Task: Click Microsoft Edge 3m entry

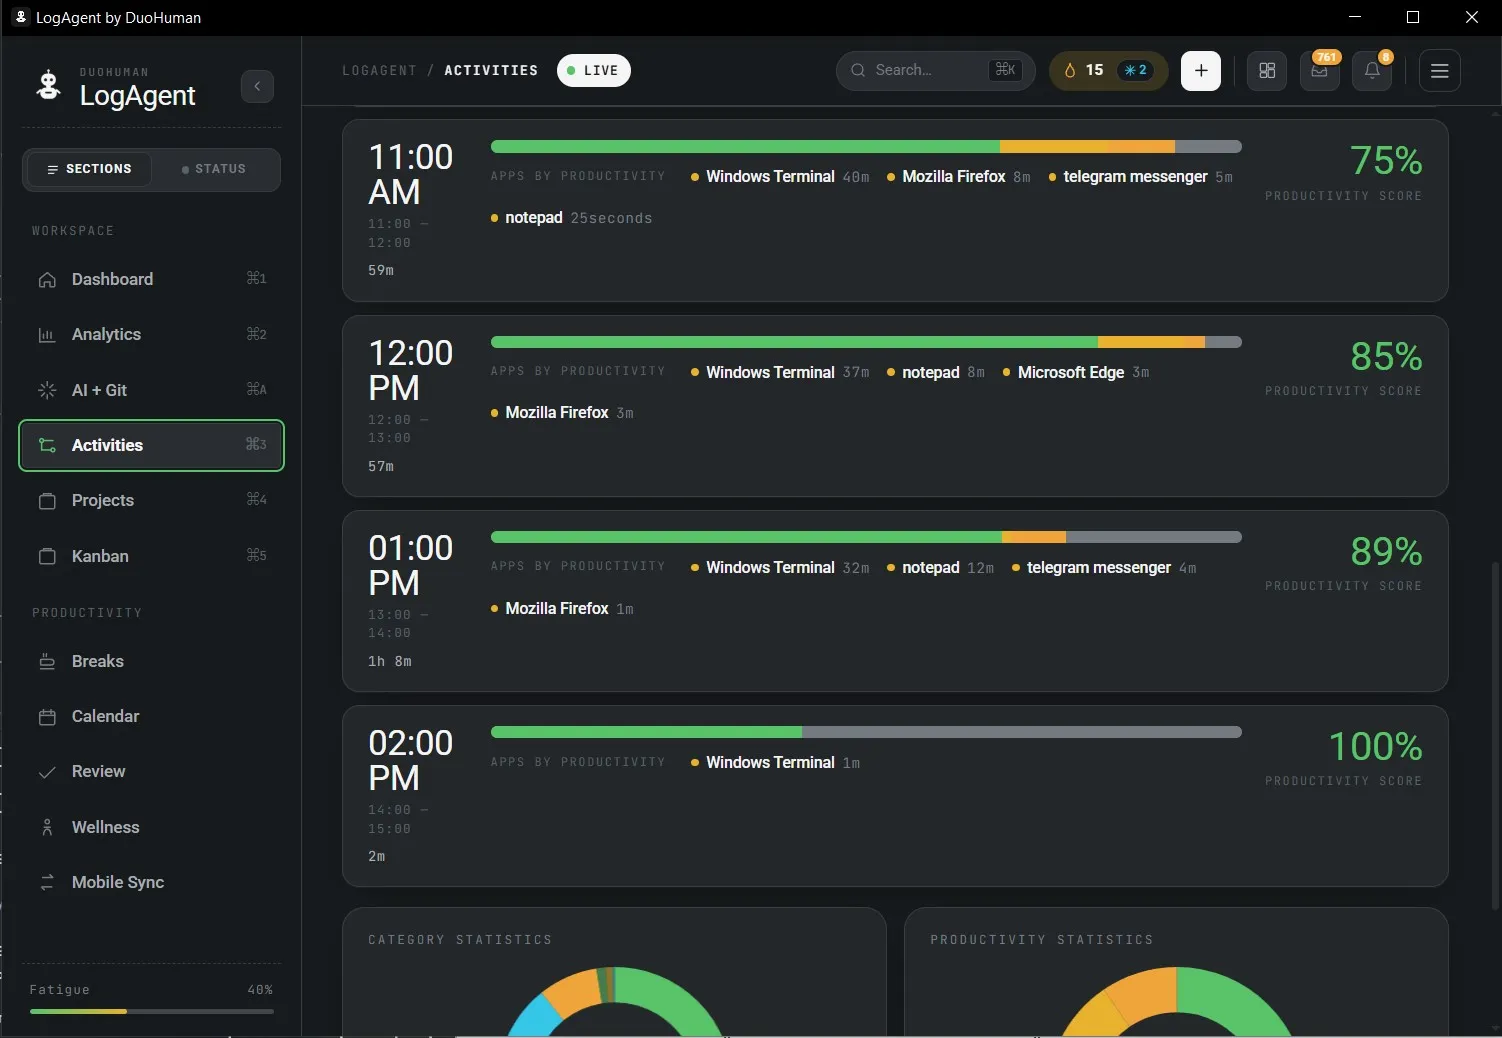Action: (x=1076, y=372)
